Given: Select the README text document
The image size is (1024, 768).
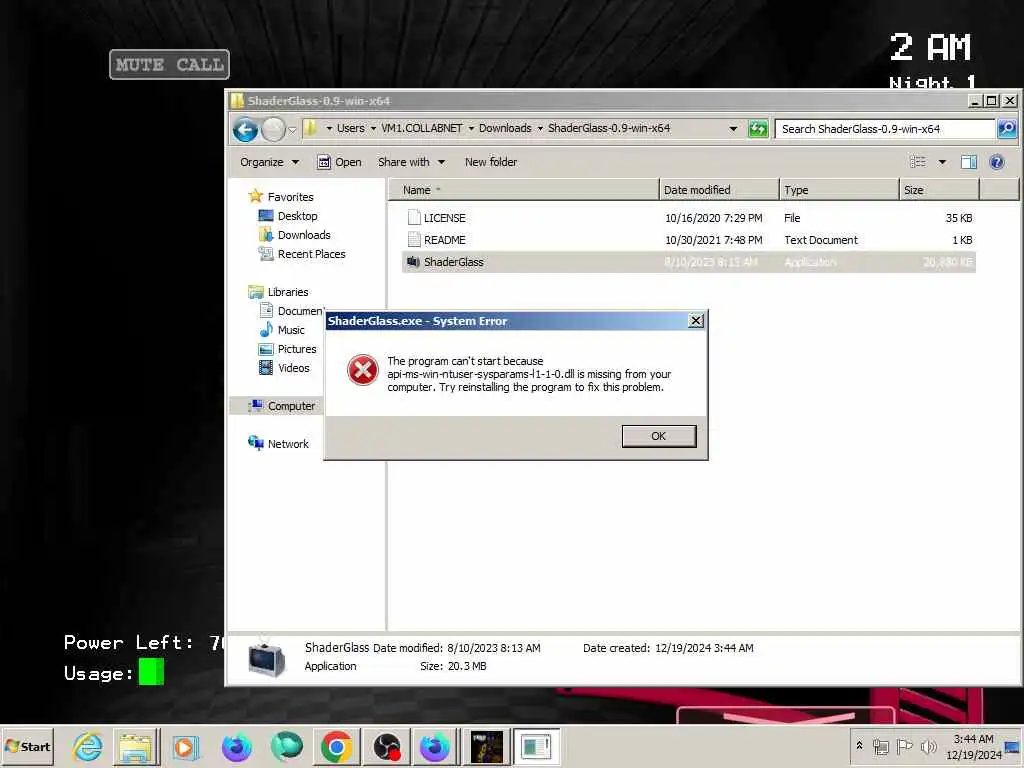Looking at the screenshot, I should point(688,240).
